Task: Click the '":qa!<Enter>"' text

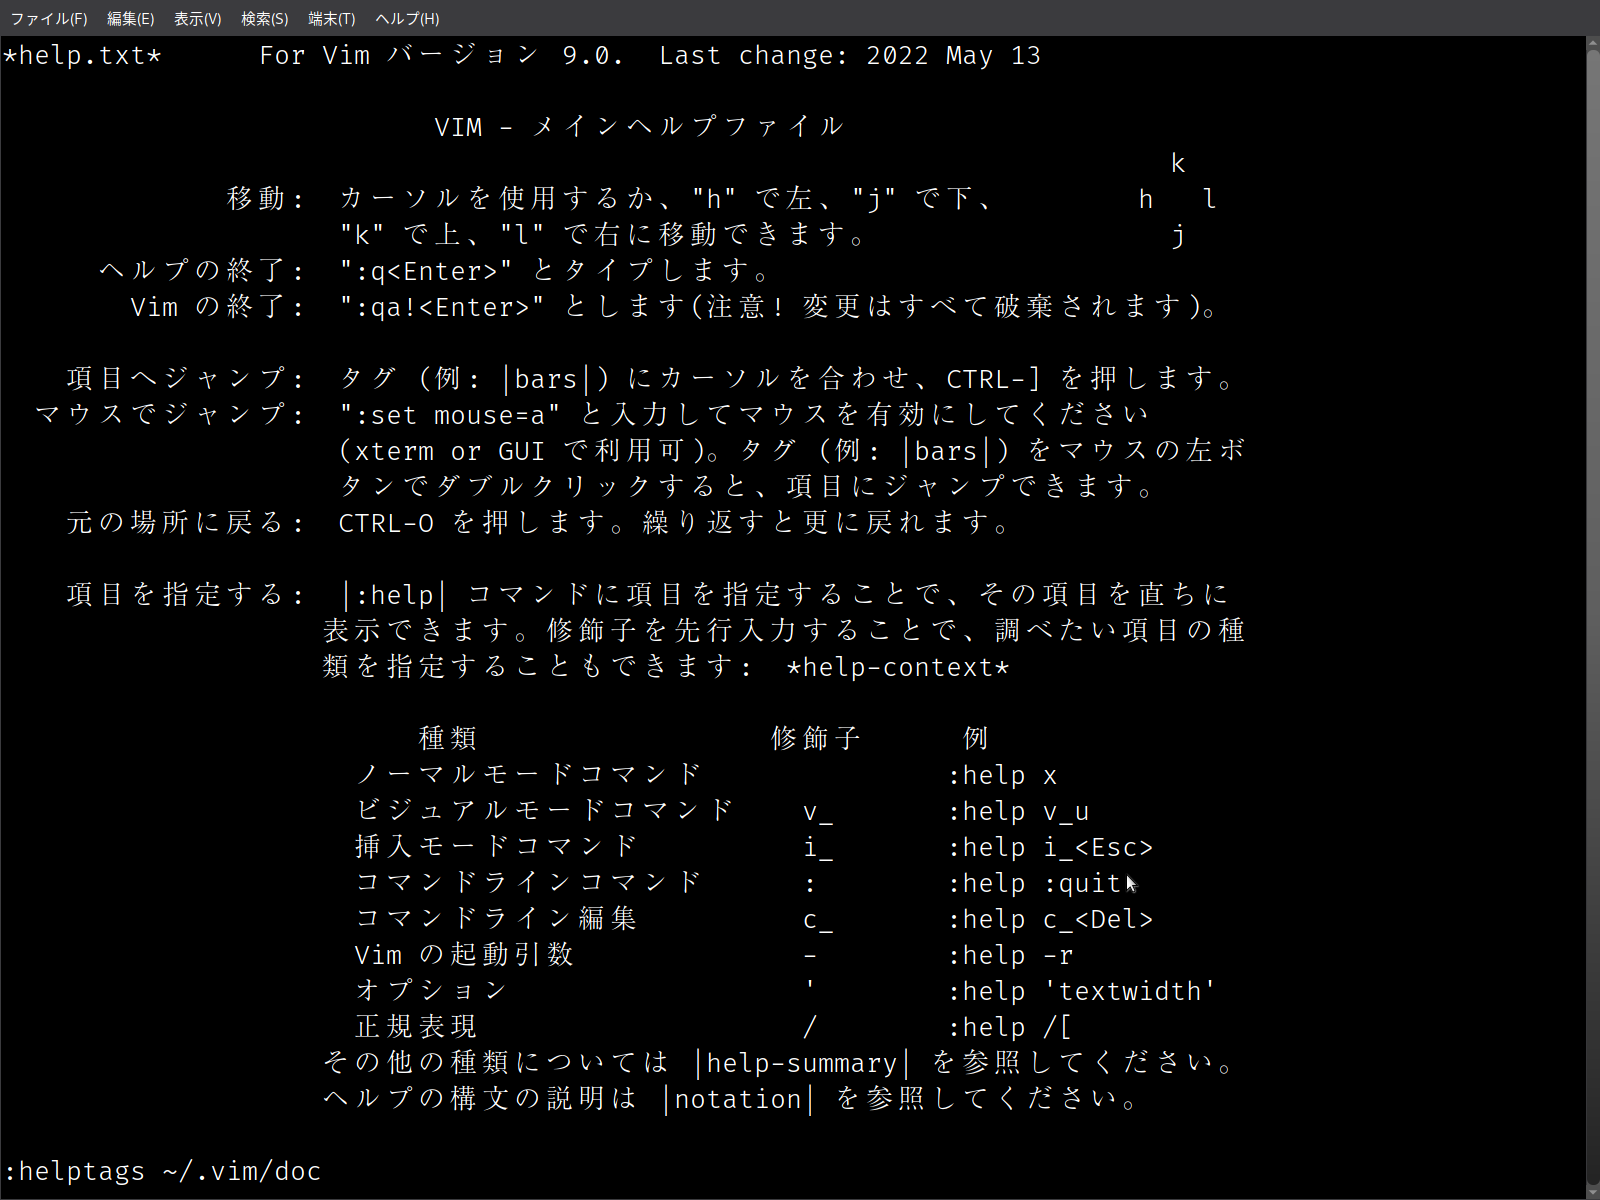Action: 442,307
